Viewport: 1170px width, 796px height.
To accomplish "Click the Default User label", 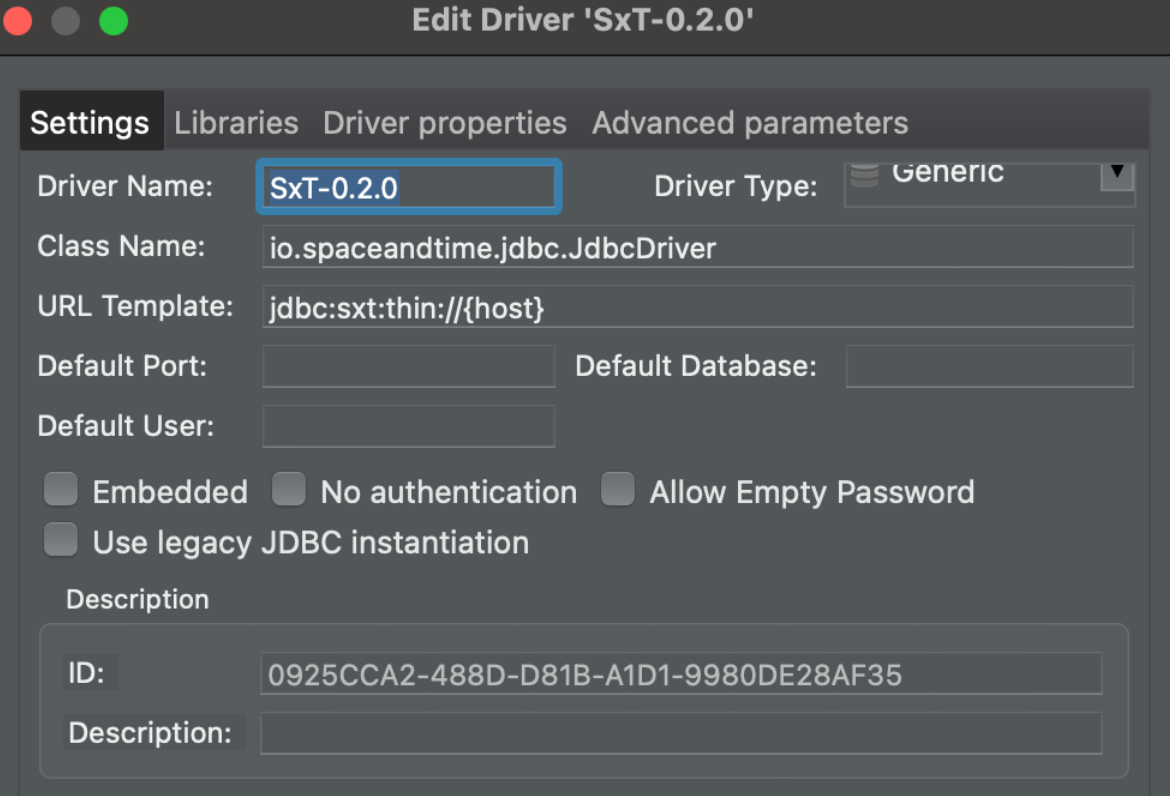I will [125, 426].
